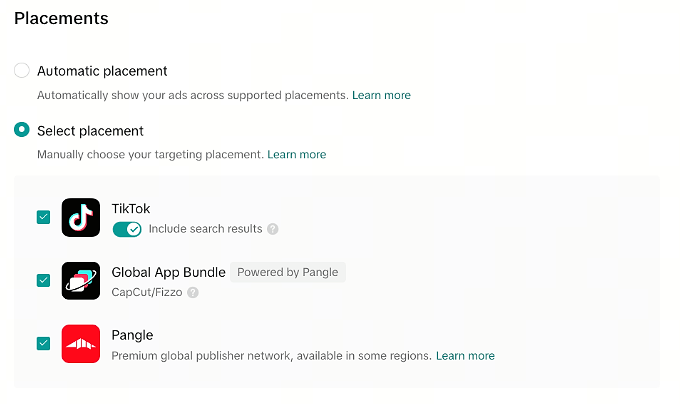Click the Powered by Pangle badge
This screenshot has height=404, width=680.
(288, 272)
